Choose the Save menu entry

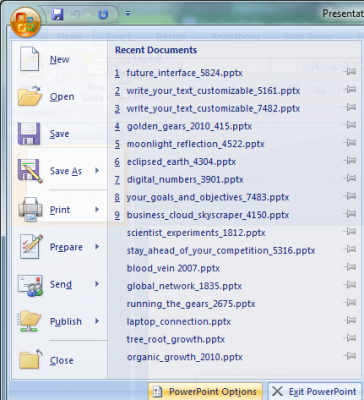[x=59, y=134]
